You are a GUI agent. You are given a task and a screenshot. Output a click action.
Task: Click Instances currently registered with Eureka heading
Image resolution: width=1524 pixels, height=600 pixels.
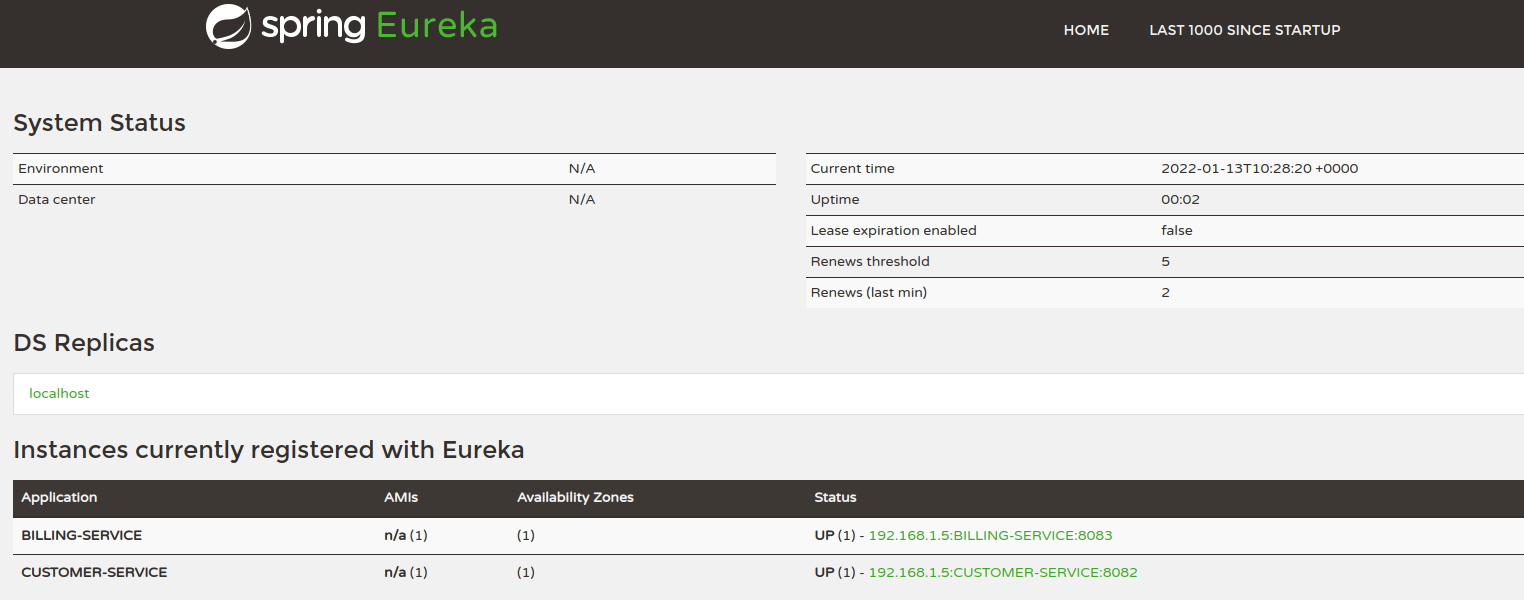pyautogui.click(x=269, y=450)
